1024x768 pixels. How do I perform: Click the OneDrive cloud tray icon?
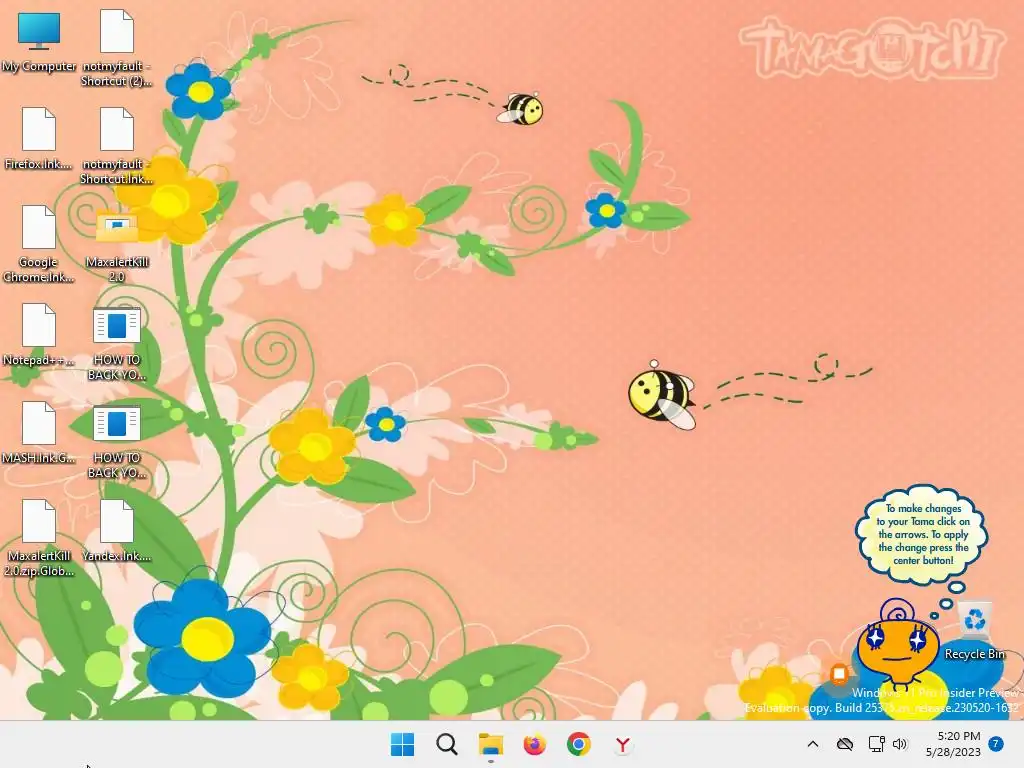click(845, 744)
